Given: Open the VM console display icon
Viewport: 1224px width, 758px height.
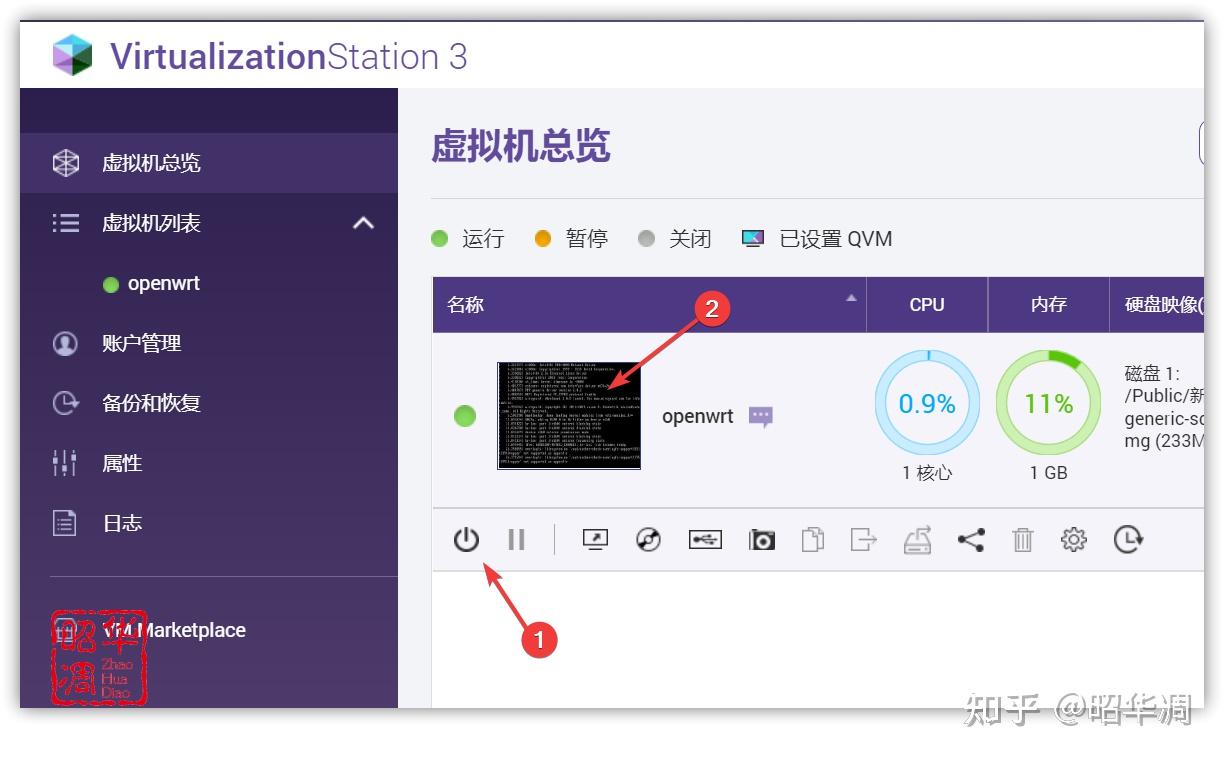Looking at the screenshot, I should (x=596, y=540).
